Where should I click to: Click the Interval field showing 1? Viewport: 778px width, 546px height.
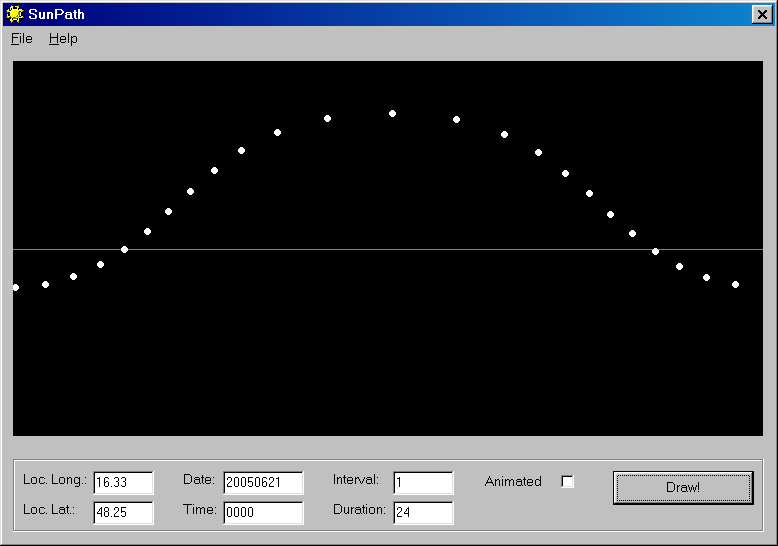(x=423, y=482)
